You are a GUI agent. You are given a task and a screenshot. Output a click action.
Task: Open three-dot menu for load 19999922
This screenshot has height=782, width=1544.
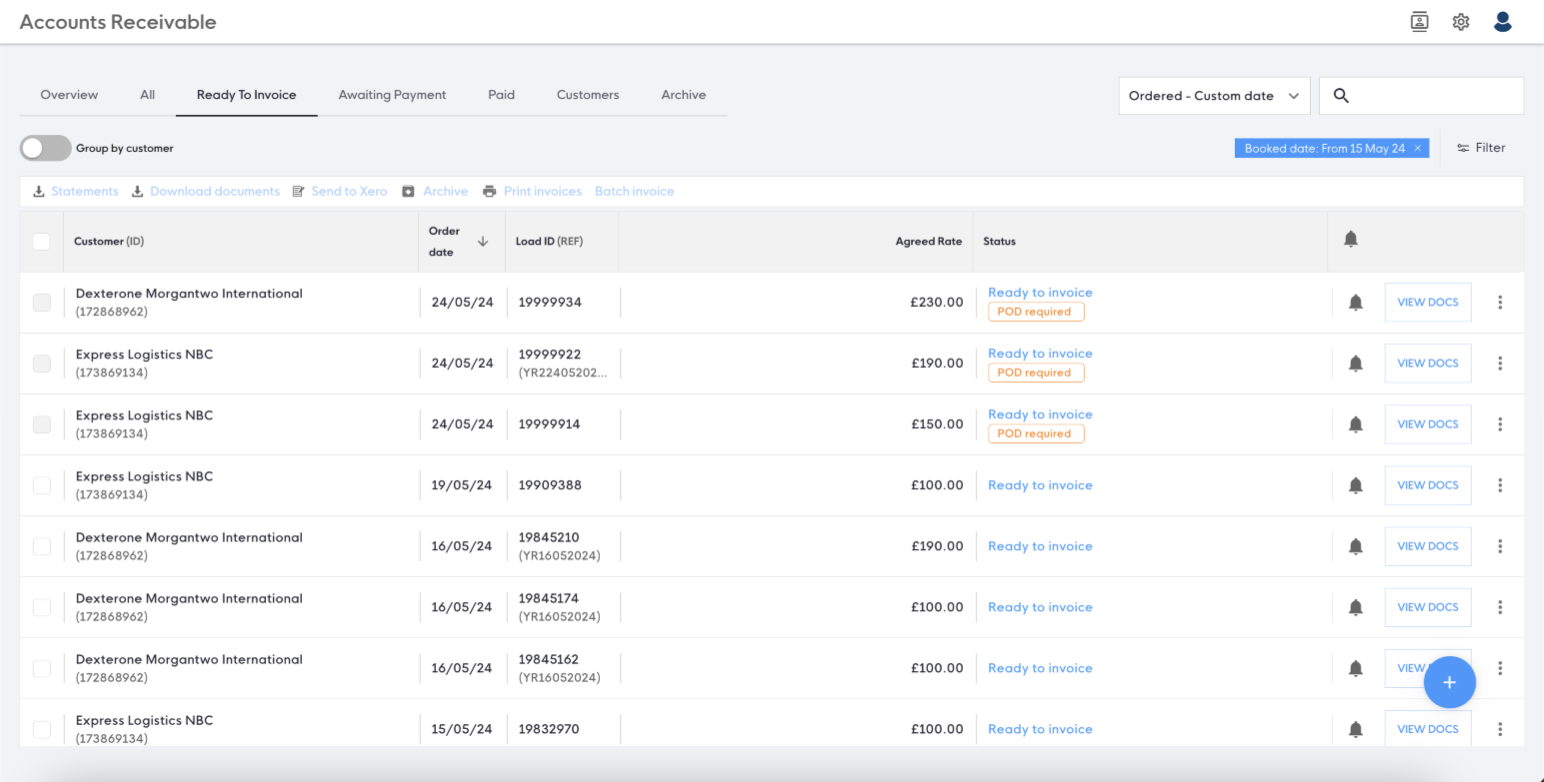[x=1500, y=363]
